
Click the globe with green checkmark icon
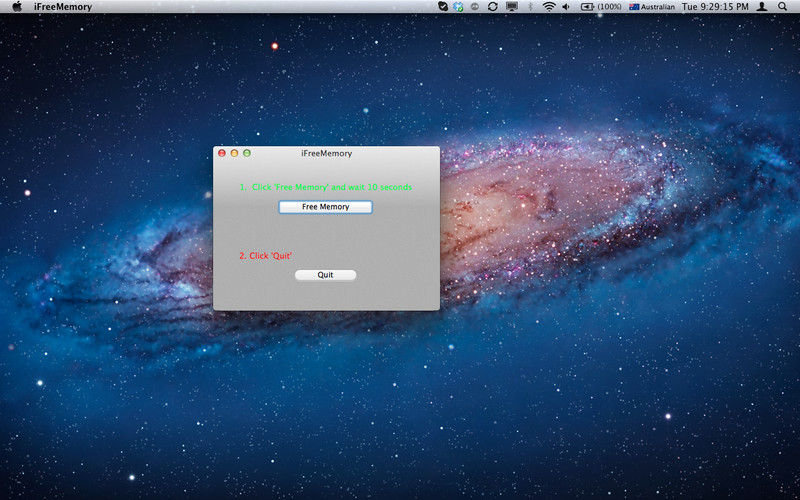[458, 7]
